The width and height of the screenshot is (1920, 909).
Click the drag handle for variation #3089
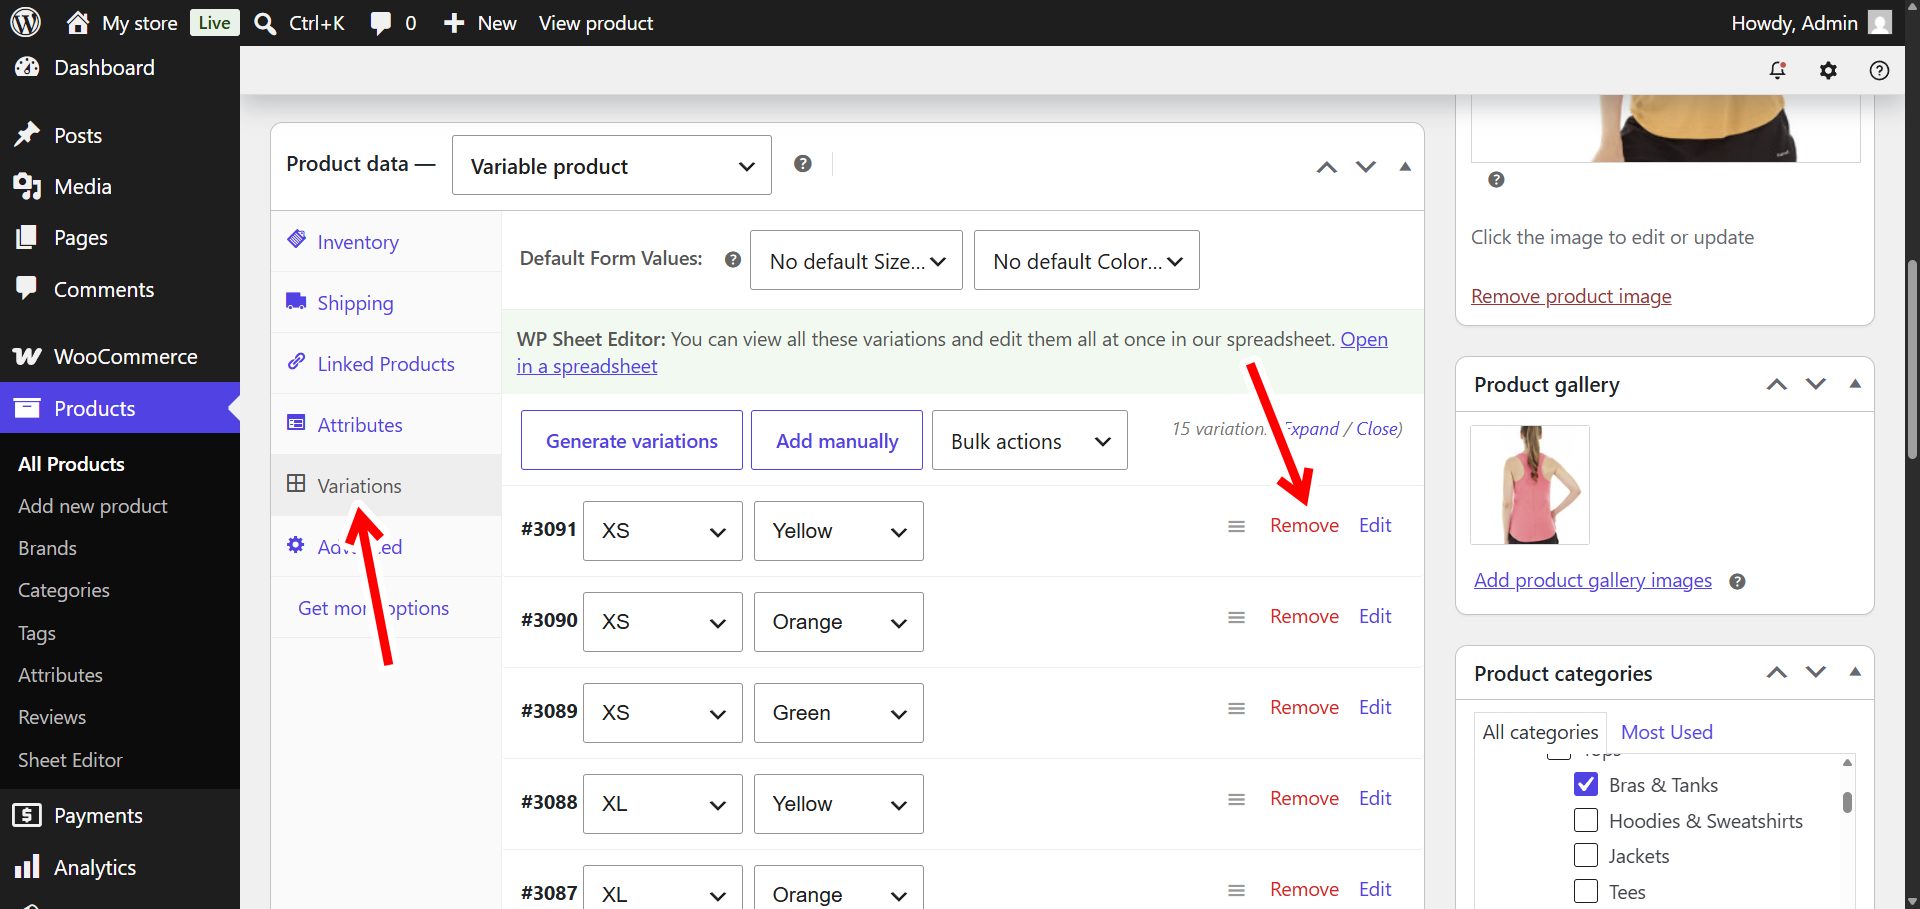pyautogui.click(x=1237, y=709)
